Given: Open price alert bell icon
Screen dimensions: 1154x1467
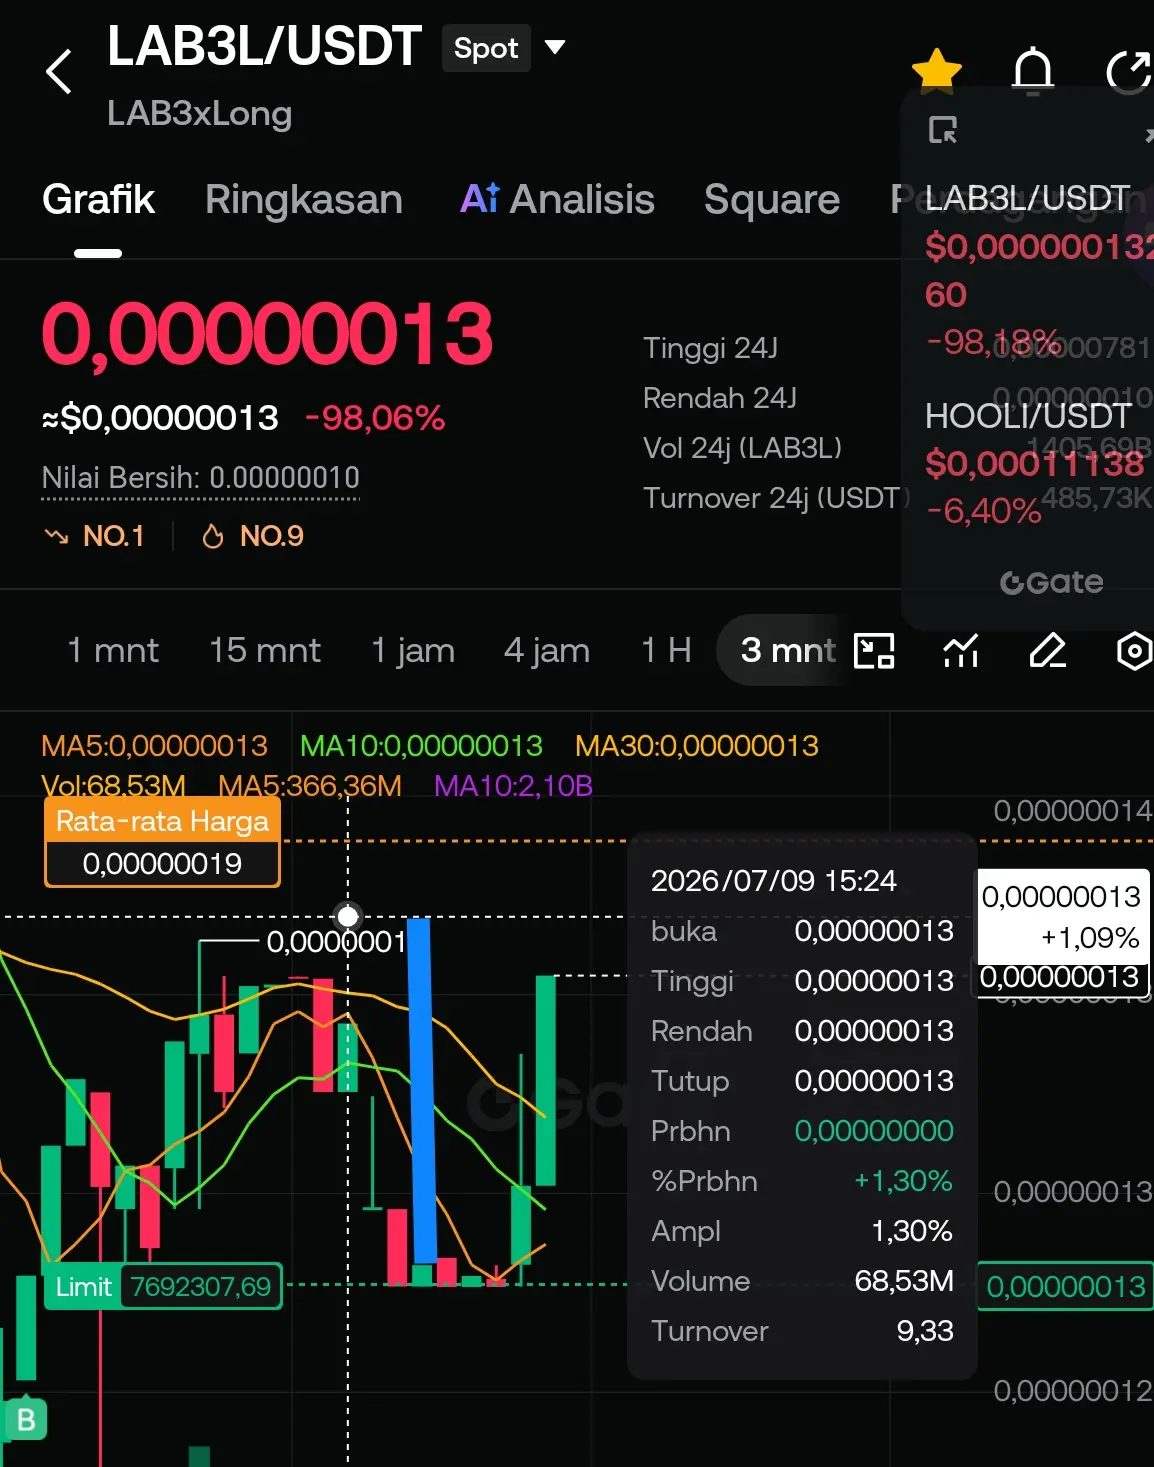Looking at the screenshot, I should pyautogui.click(x=1033, y=72).
